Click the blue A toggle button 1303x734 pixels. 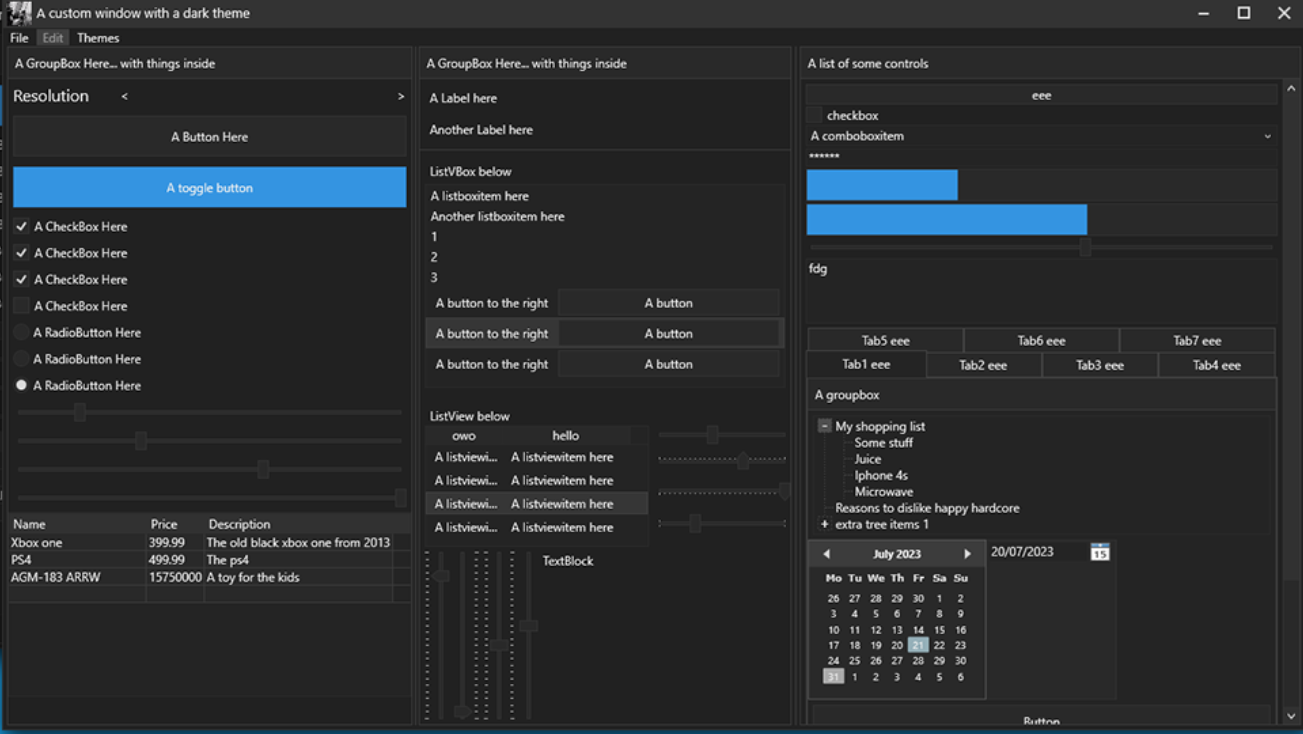pyautogui.click(x=209, y=188)
